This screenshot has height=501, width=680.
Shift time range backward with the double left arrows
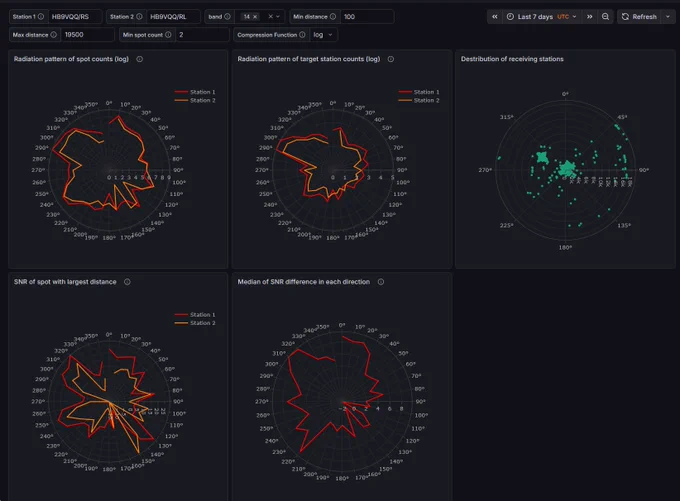494,16
